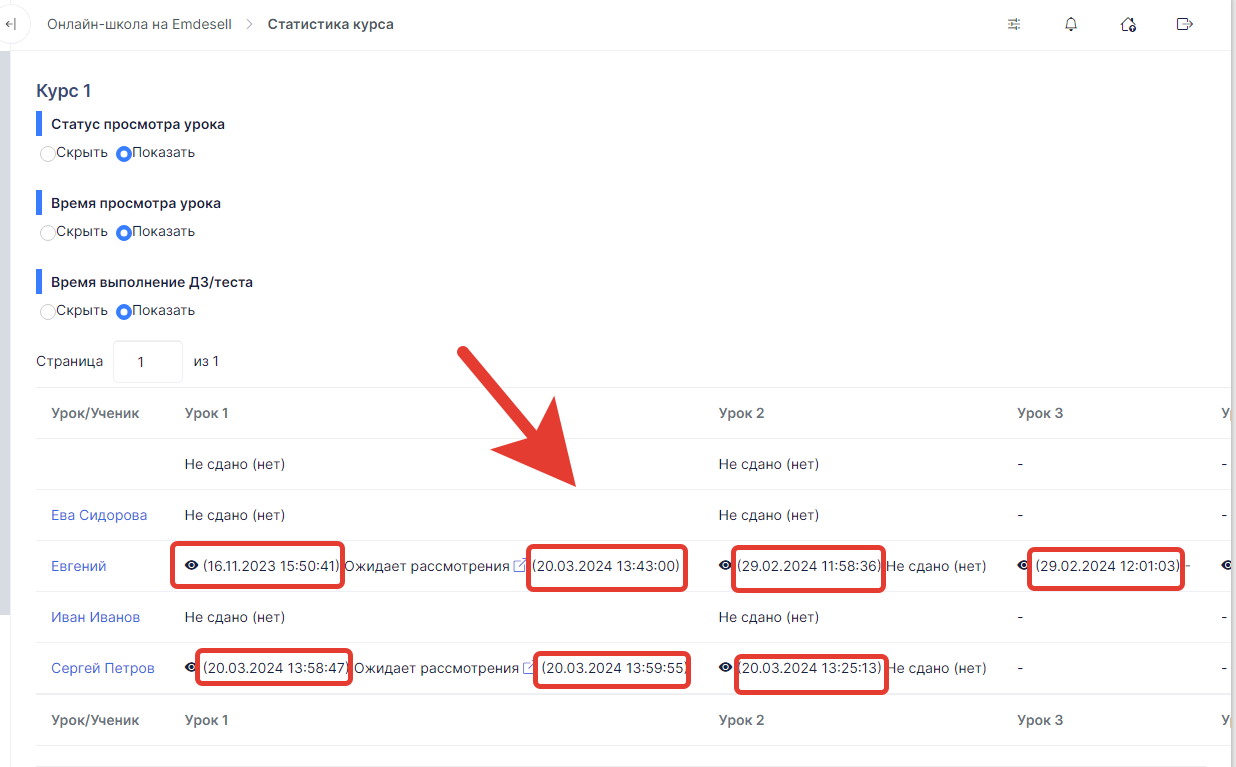Viewport: 1236px width, 767px height.
Task: Click the logout icon in header
Action: (1185, 24)
